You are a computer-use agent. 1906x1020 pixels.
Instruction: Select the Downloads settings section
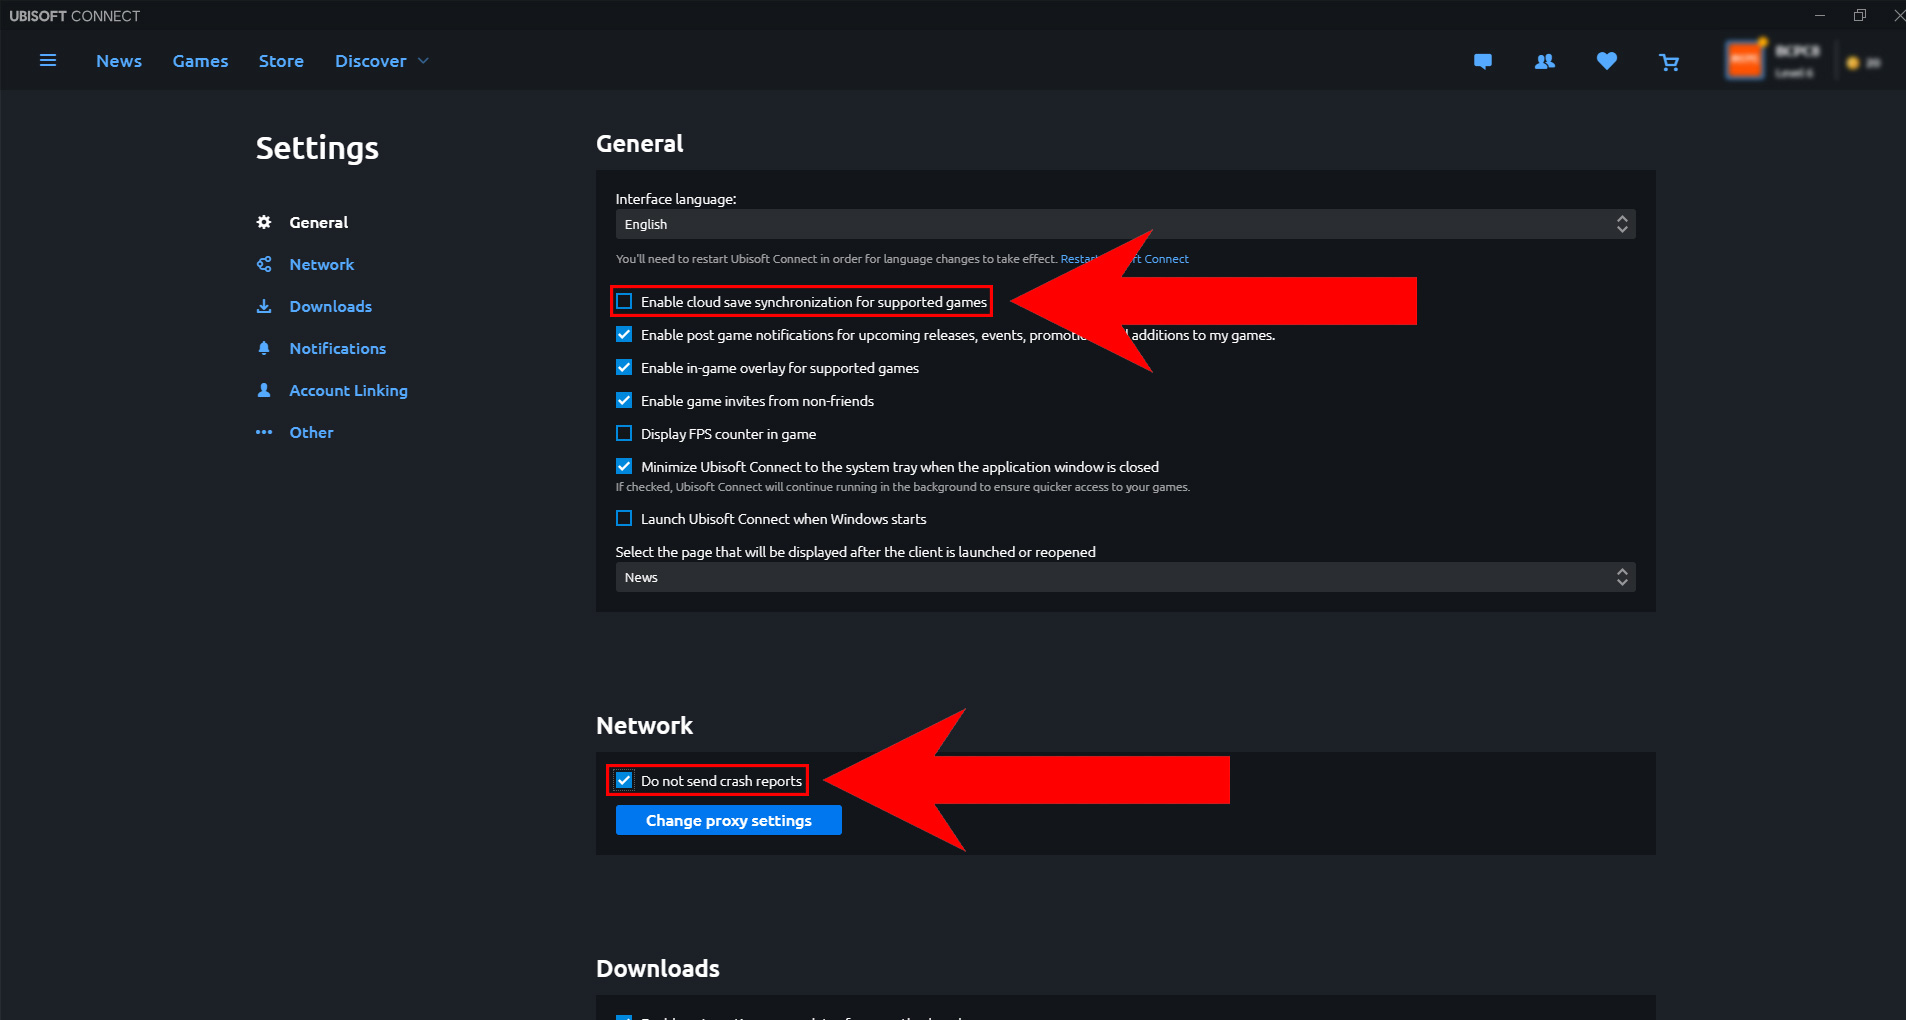tap(330, 306)
